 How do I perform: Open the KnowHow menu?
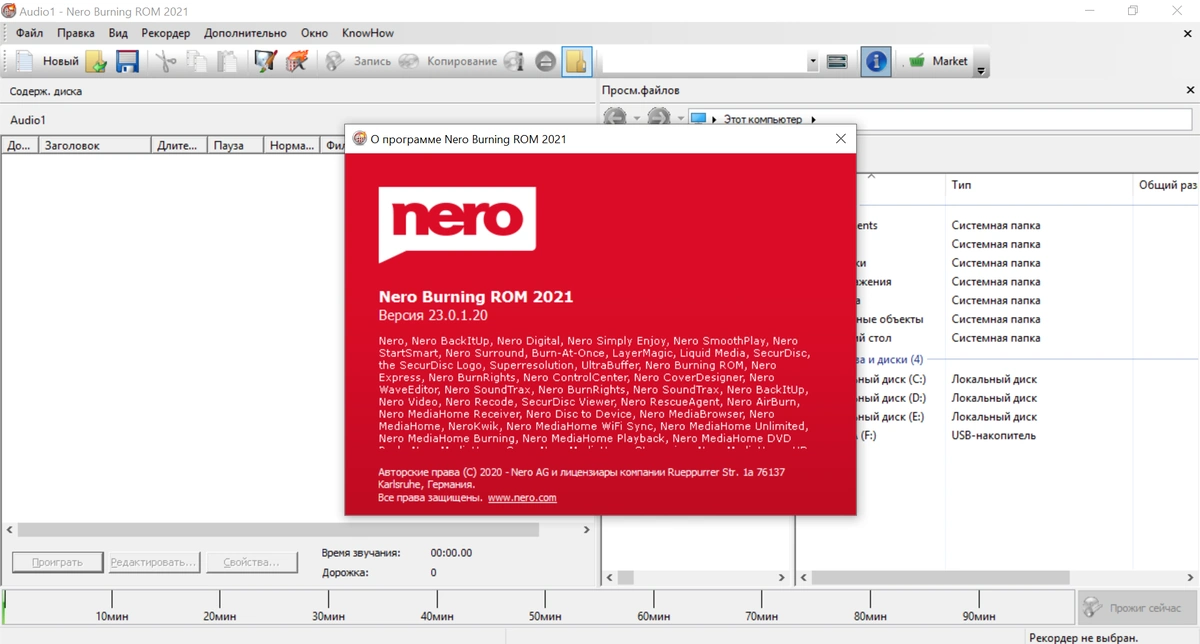click(368, 33)
